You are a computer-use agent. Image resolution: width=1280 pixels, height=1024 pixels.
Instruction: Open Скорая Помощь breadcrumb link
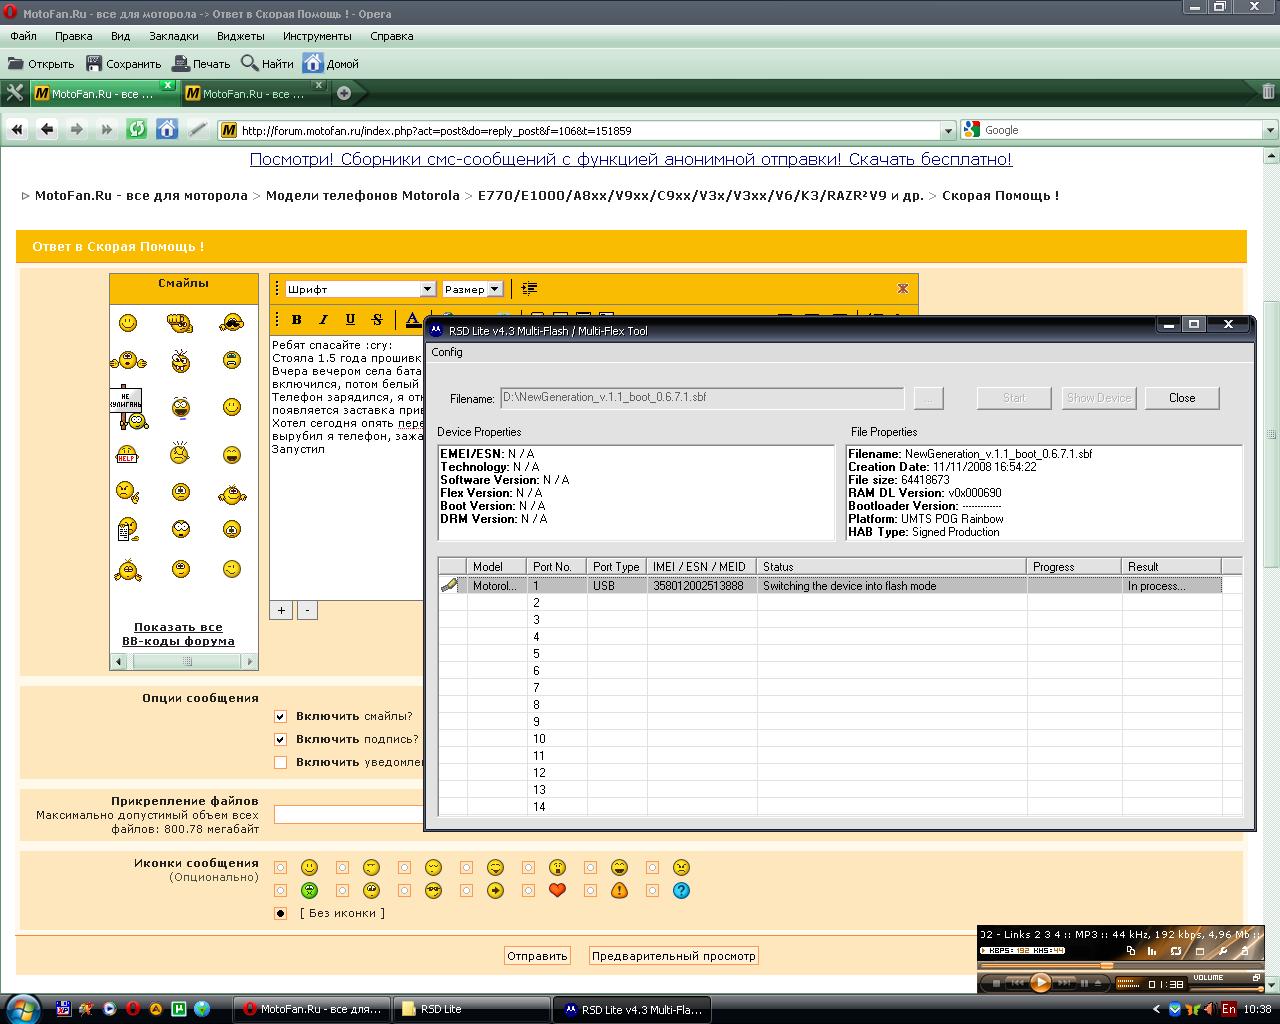coord(1000,195)
